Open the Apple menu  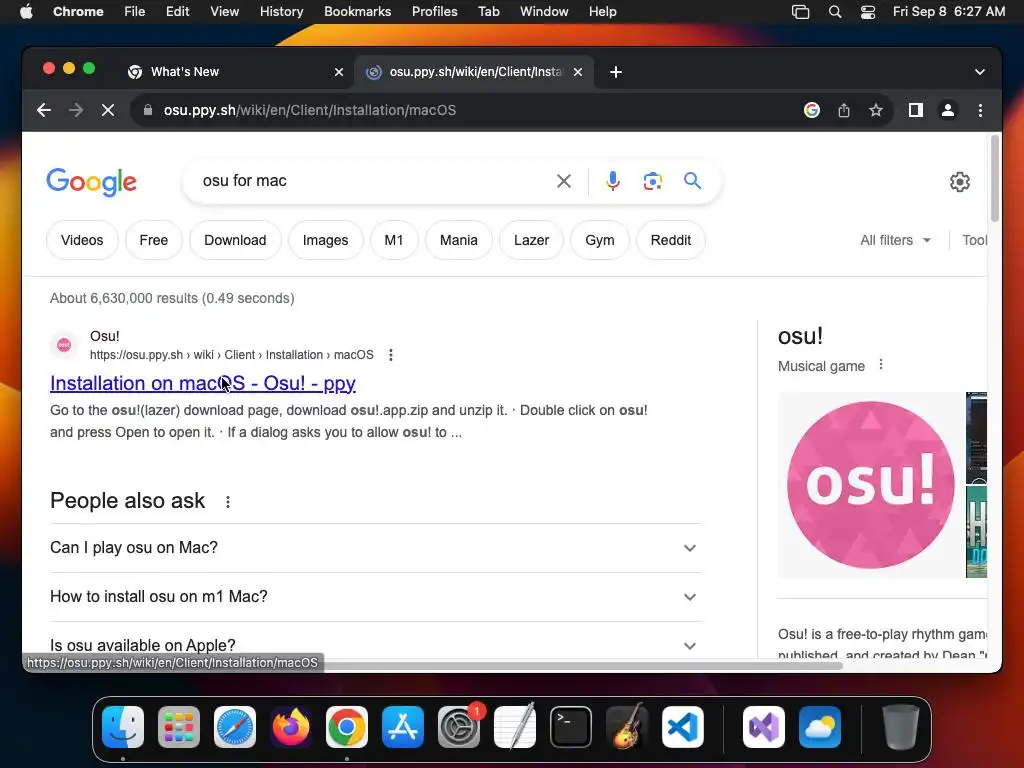click(x=26, y=12)
